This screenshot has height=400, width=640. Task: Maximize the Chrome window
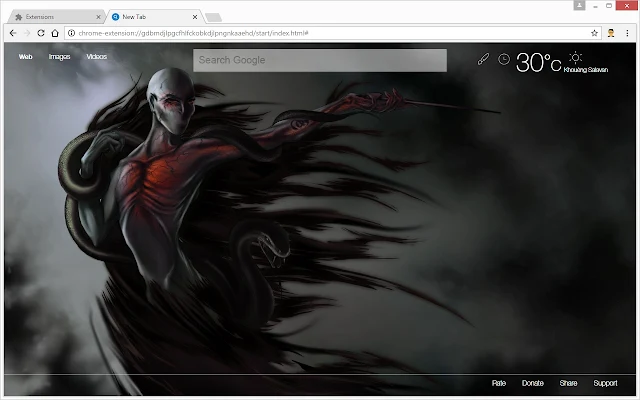click(x=609, y=6)
